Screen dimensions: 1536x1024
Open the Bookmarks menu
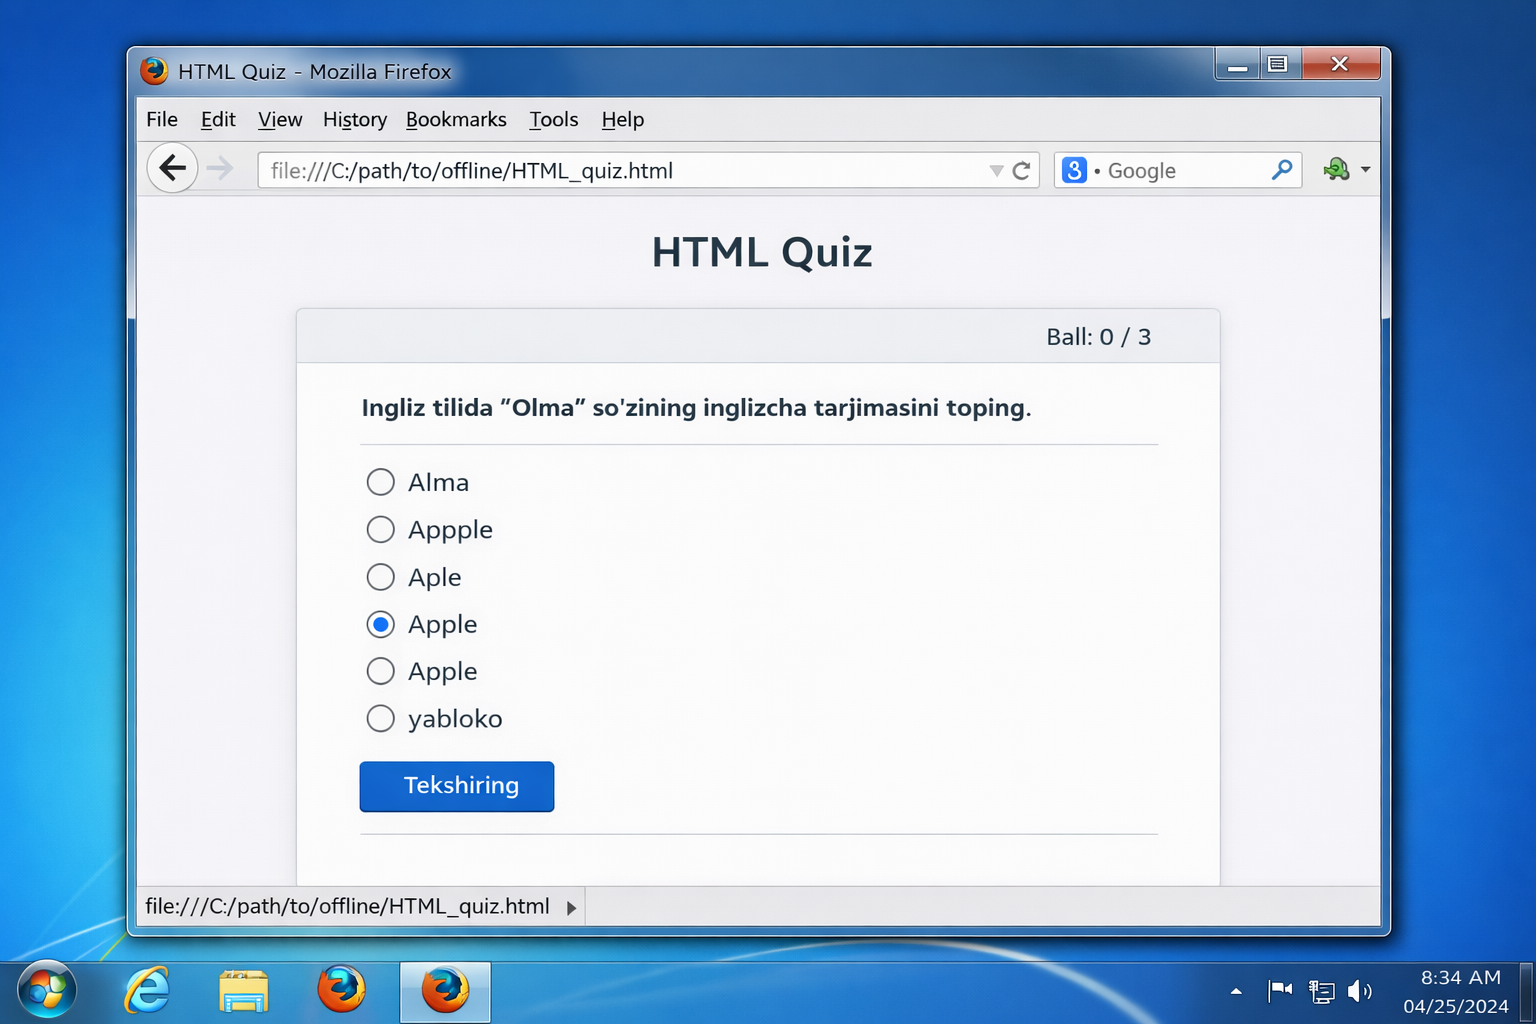(456, 120)
